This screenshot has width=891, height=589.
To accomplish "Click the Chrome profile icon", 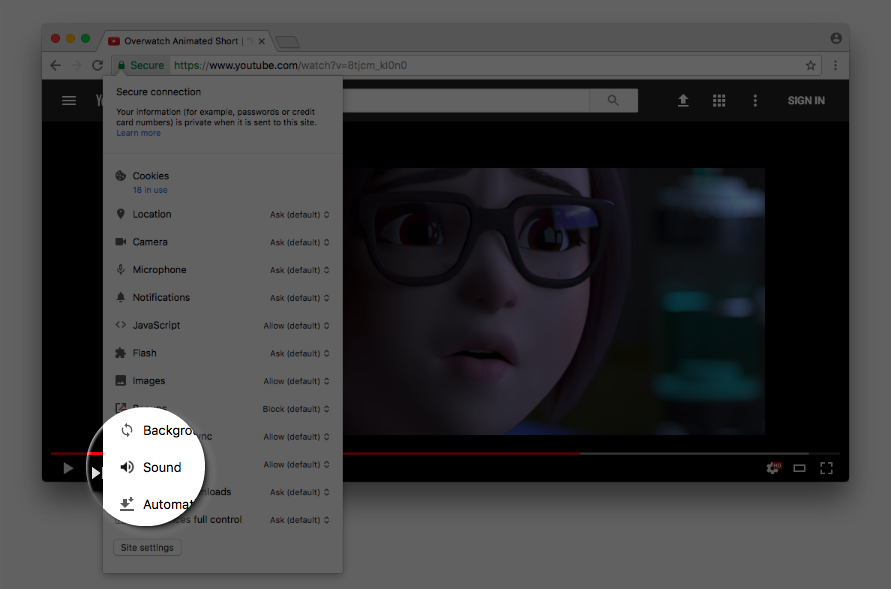I will tap(835, 38).
